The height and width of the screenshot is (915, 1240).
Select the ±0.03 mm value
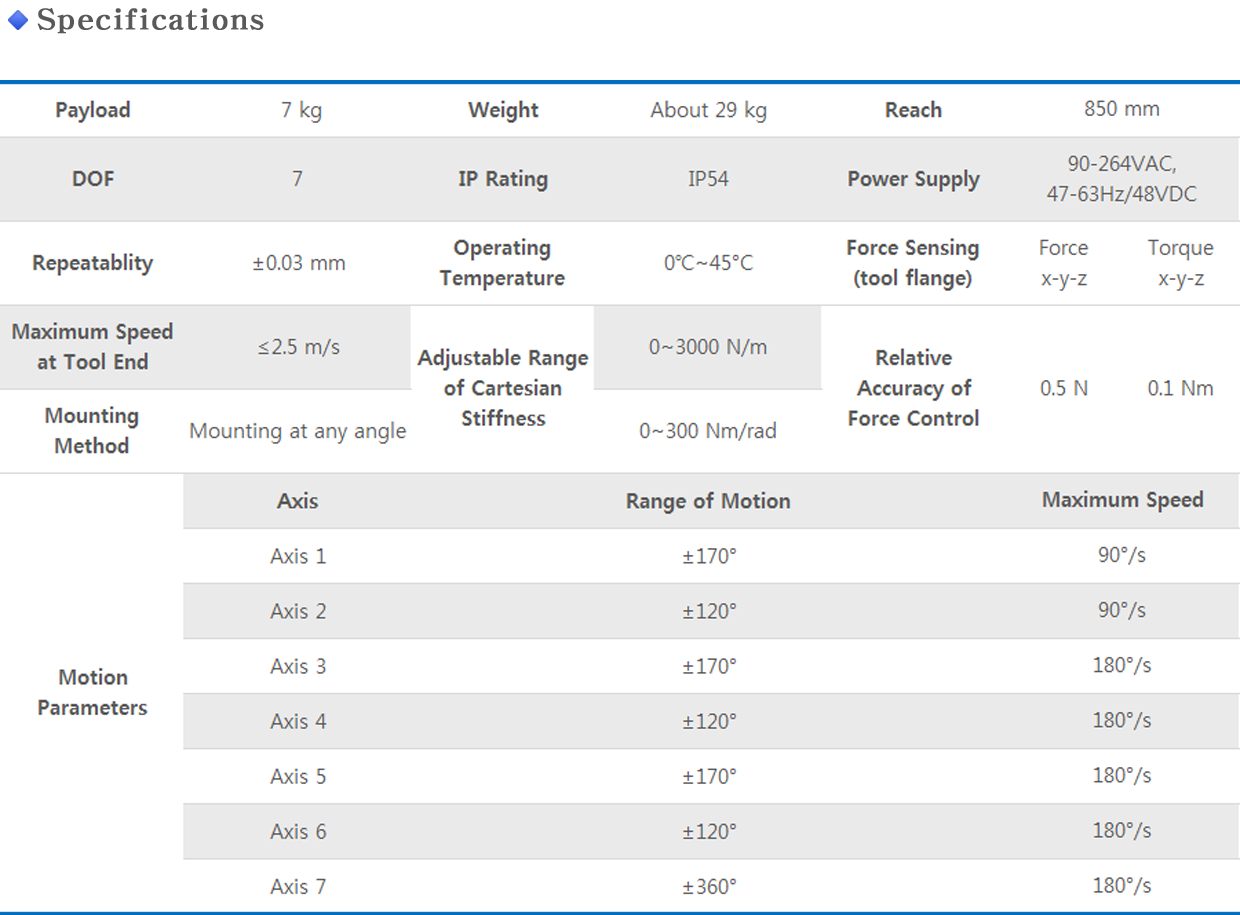pyautogui.click(x=298, y=263)
